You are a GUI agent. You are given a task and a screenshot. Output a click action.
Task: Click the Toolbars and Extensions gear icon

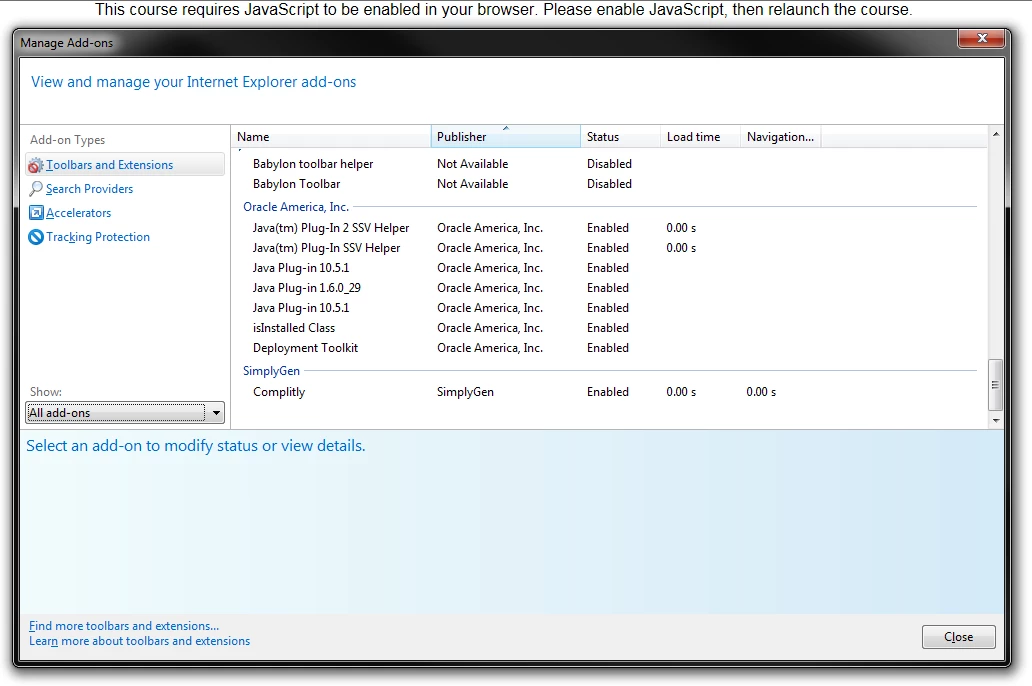pos(36,165)
